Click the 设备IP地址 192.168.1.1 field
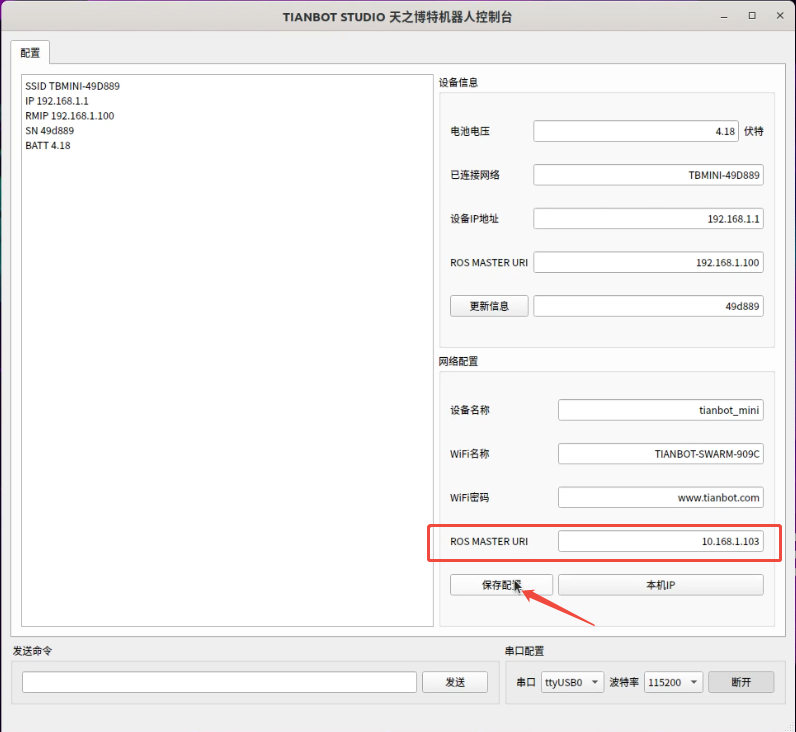This screenshot has width=796, height=732. point(648,219)
